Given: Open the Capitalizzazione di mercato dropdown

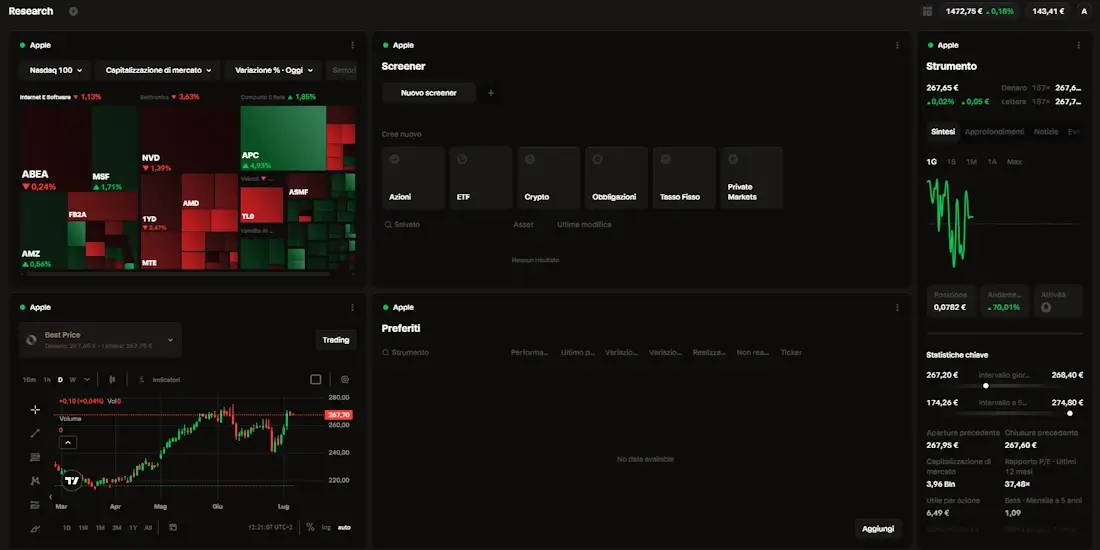Looking at the screenshot, I should pos(158,70).
